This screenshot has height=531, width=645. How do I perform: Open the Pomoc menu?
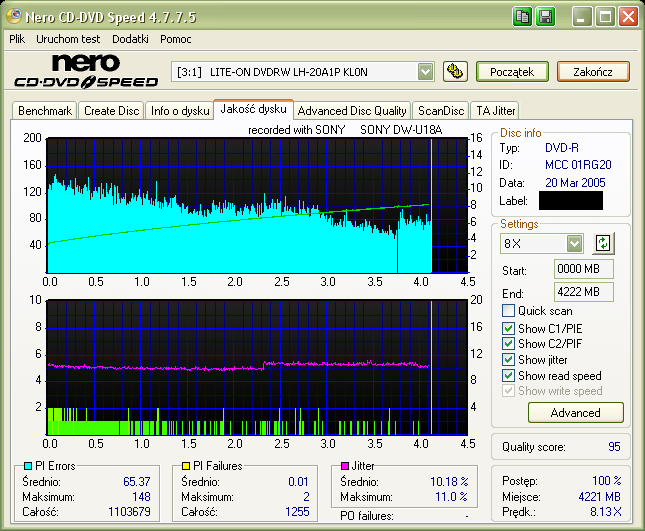(176, 39)
